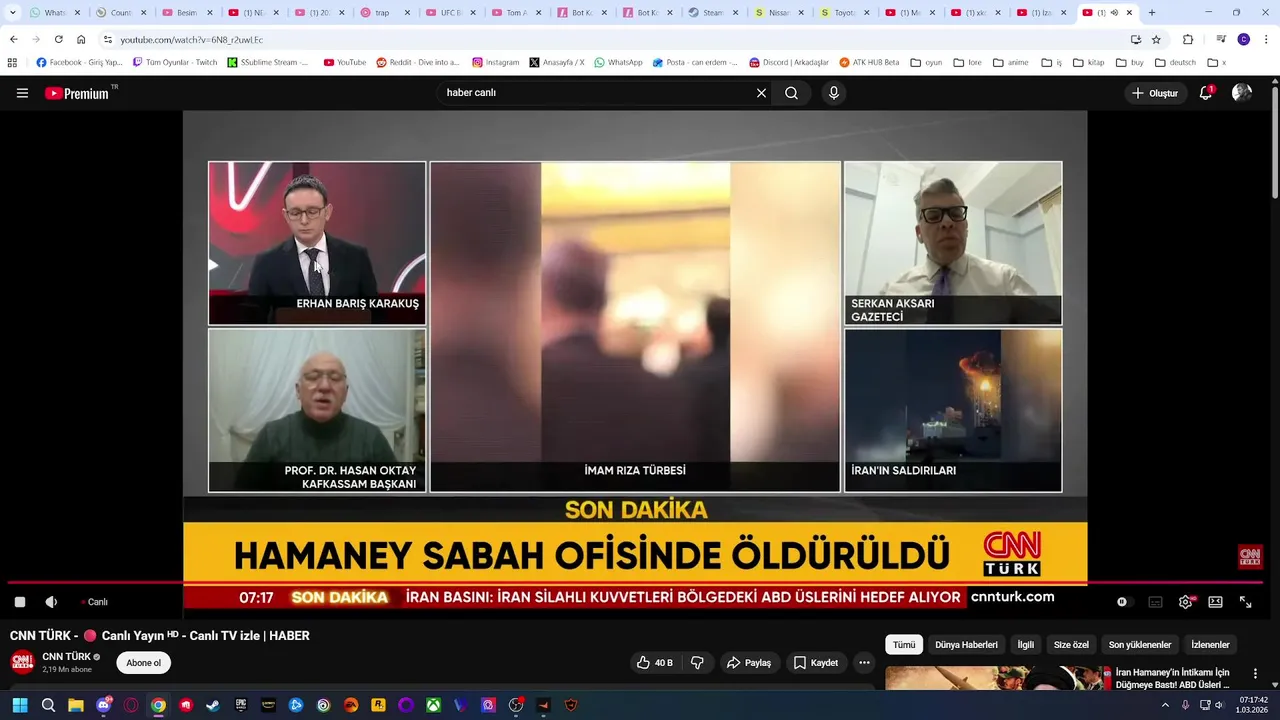Open the ATK HUB Beta bookmark
Viewport: 1280px width, 720px height.
click(x=869, y=62)
